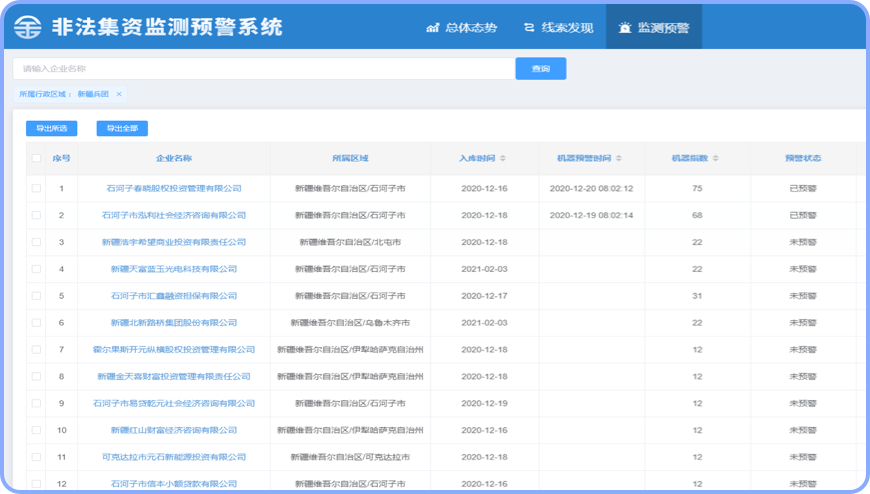The width and height of the screenshot is (870, 494).
Task: Click 已预警 status in row 2
Action: coord(803,215)
